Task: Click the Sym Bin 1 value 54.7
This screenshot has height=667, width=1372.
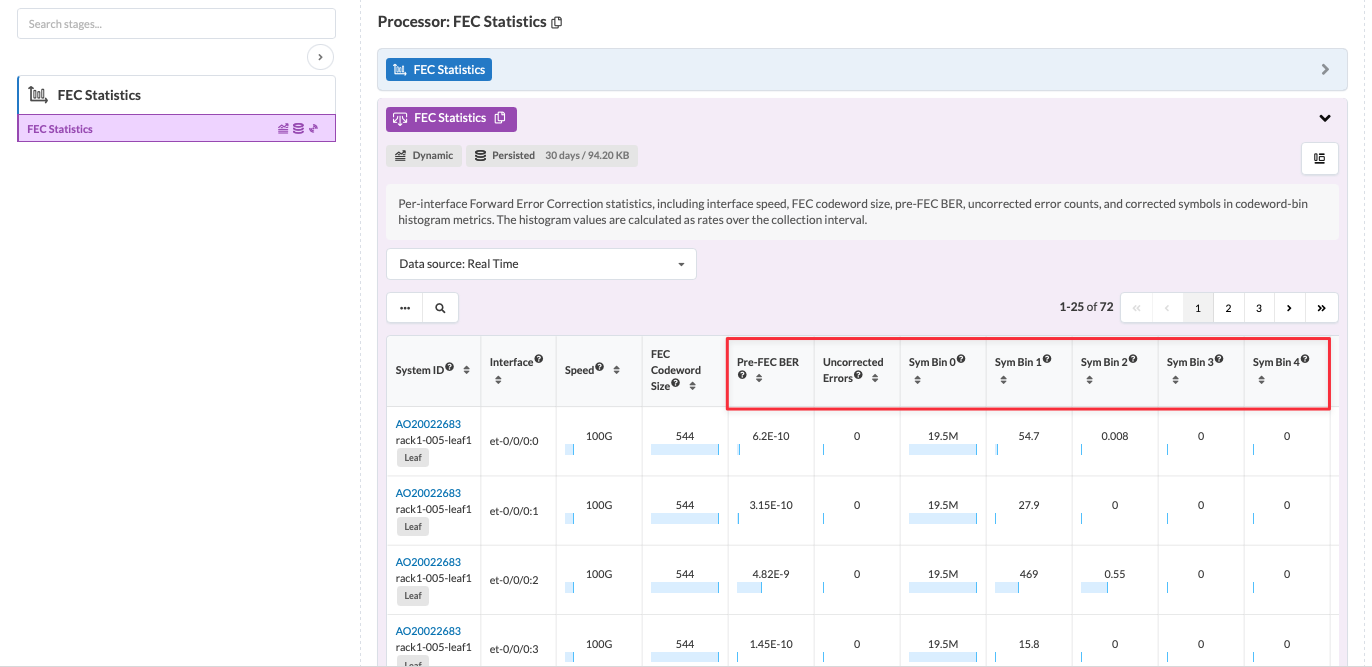Action: tap(1029, 436)
